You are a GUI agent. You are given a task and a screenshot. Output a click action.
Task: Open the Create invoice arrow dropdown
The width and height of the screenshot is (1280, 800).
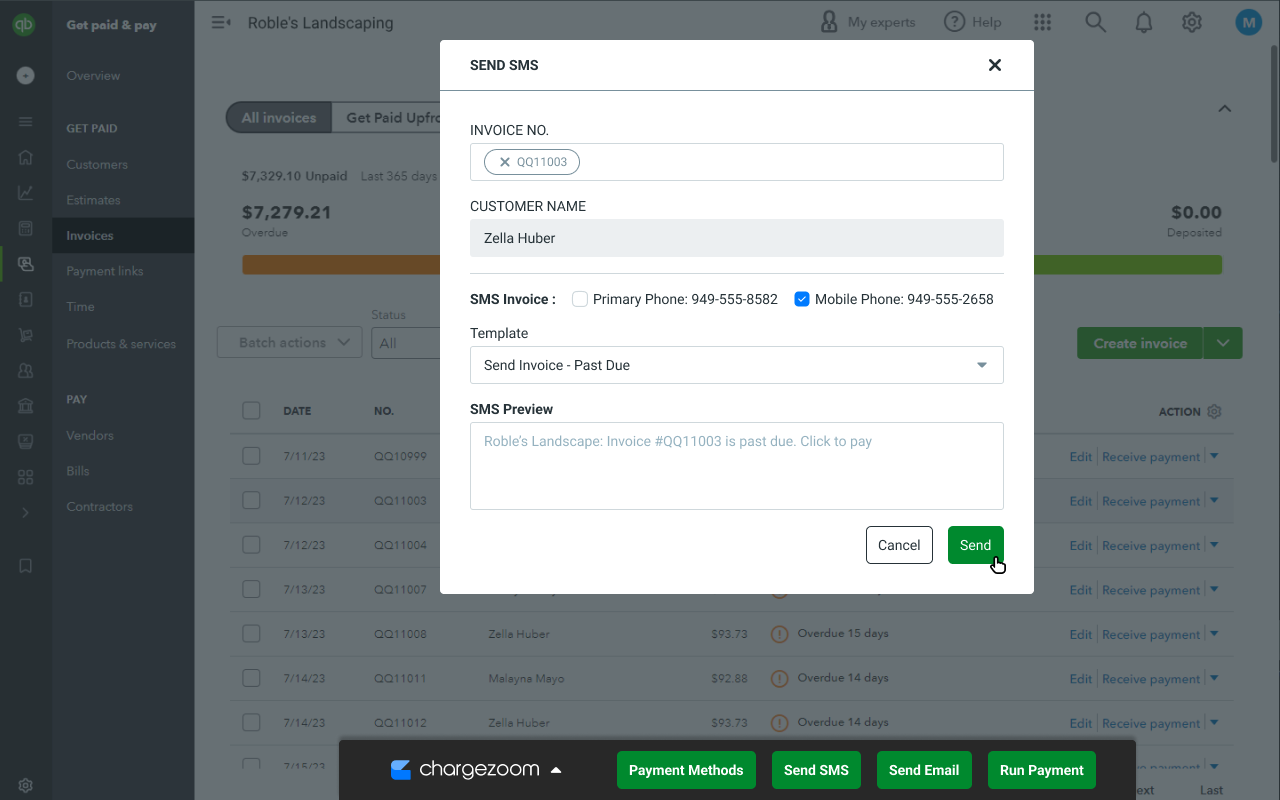[1223, 343]
